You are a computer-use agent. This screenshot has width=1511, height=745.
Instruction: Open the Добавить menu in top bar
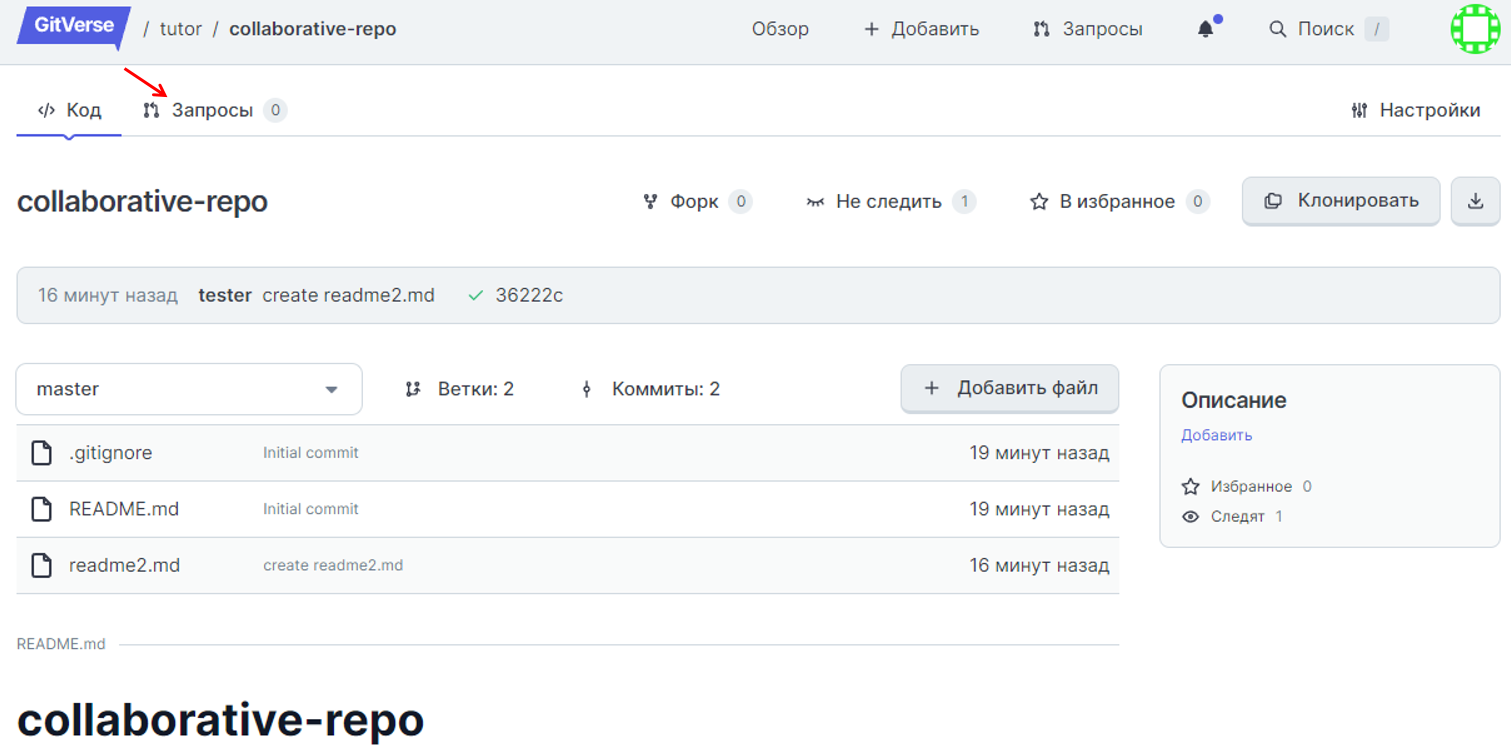(x=921, y=29)
